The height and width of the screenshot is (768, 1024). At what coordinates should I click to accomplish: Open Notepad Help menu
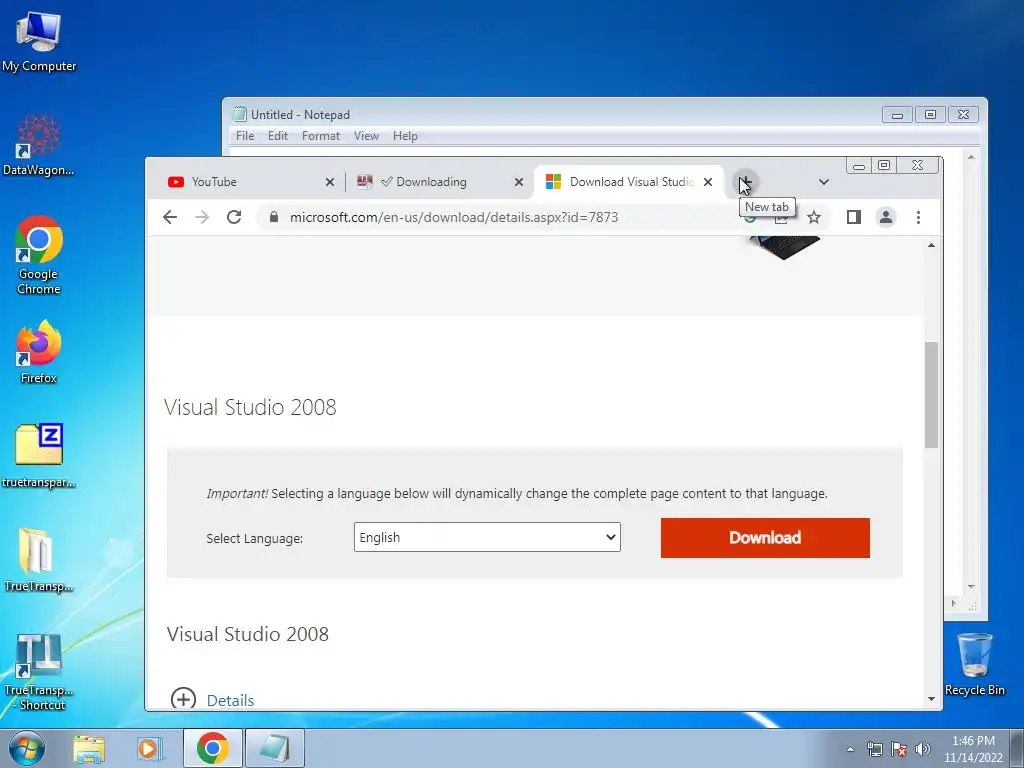(x=405, y=136)
